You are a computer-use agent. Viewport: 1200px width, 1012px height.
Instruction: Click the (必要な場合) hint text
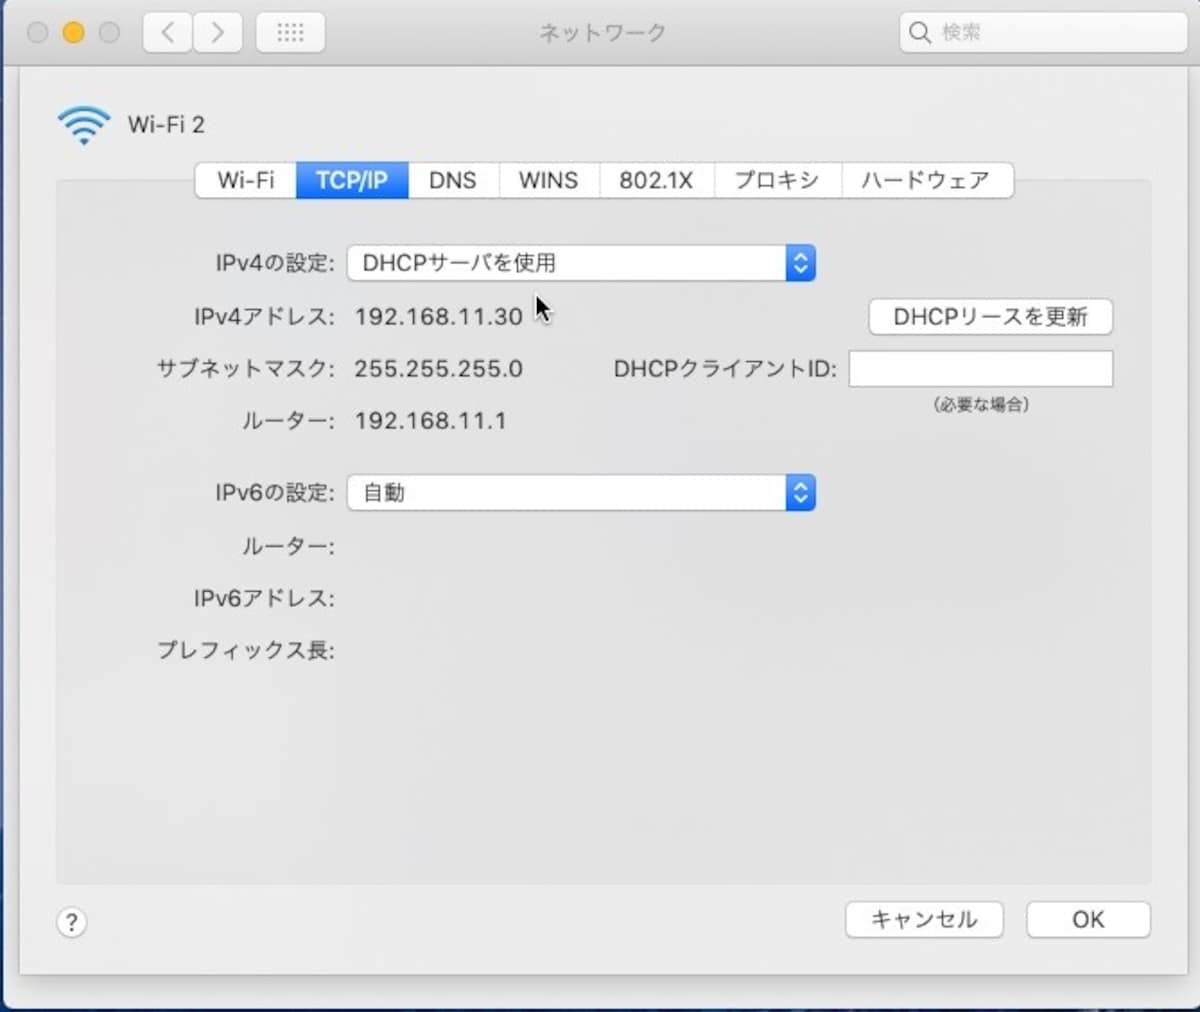pos(981,405)
